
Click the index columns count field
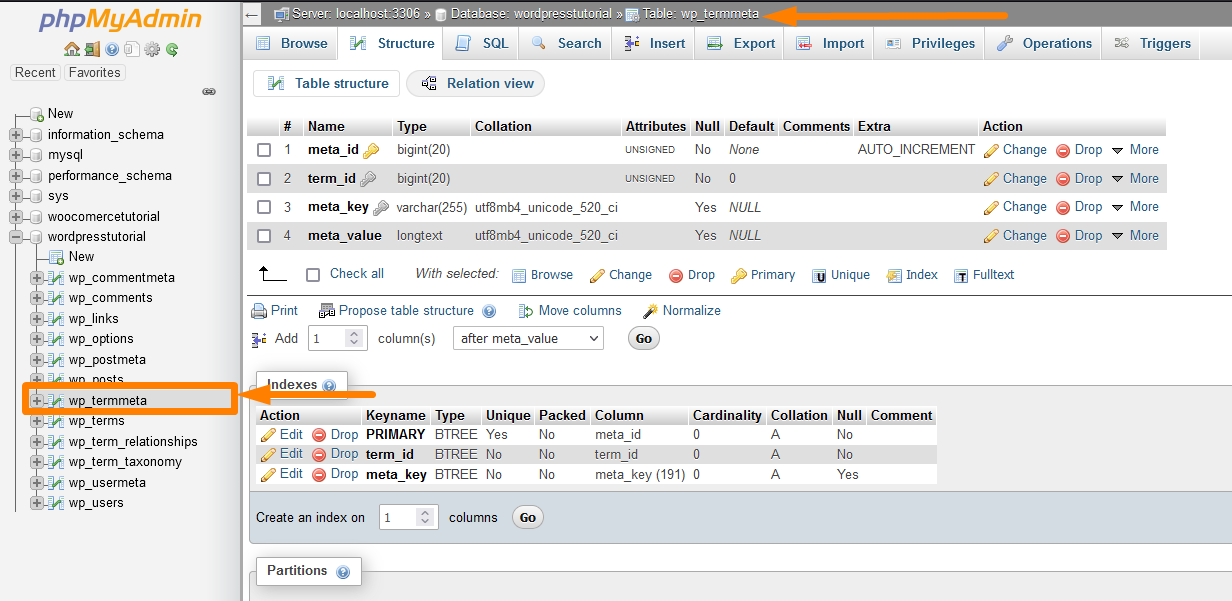click(409, 518)
